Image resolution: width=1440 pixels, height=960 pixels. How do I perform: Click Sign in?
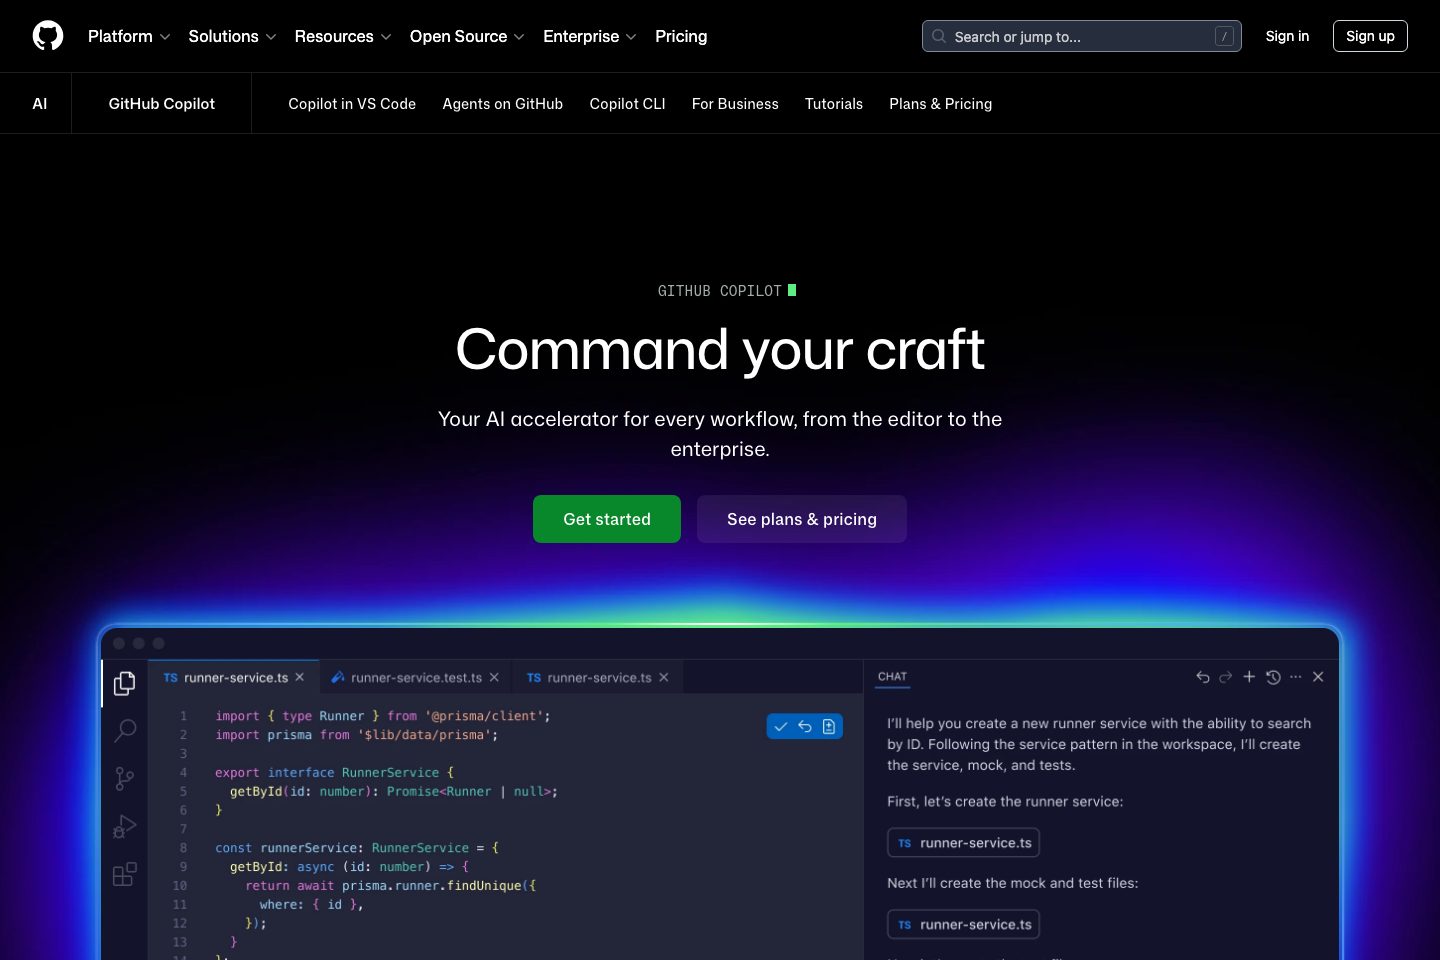coord(1287,36)
